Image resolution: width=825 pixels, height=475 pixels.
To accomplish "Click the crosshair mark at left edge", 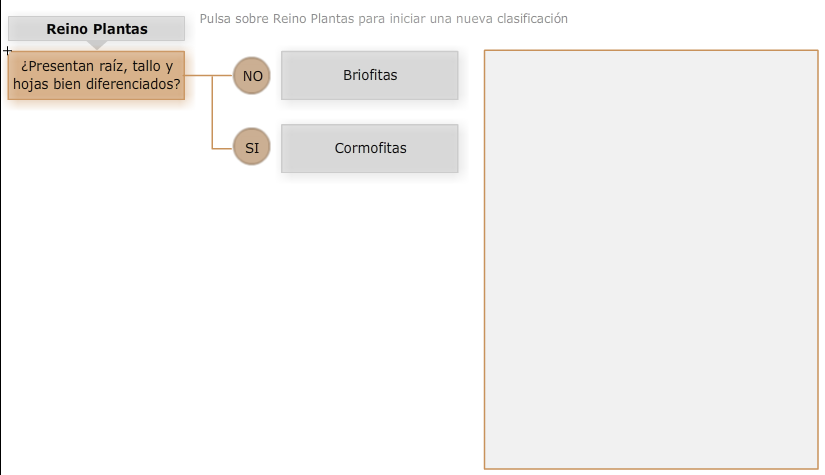I will (x=8, y=50).
